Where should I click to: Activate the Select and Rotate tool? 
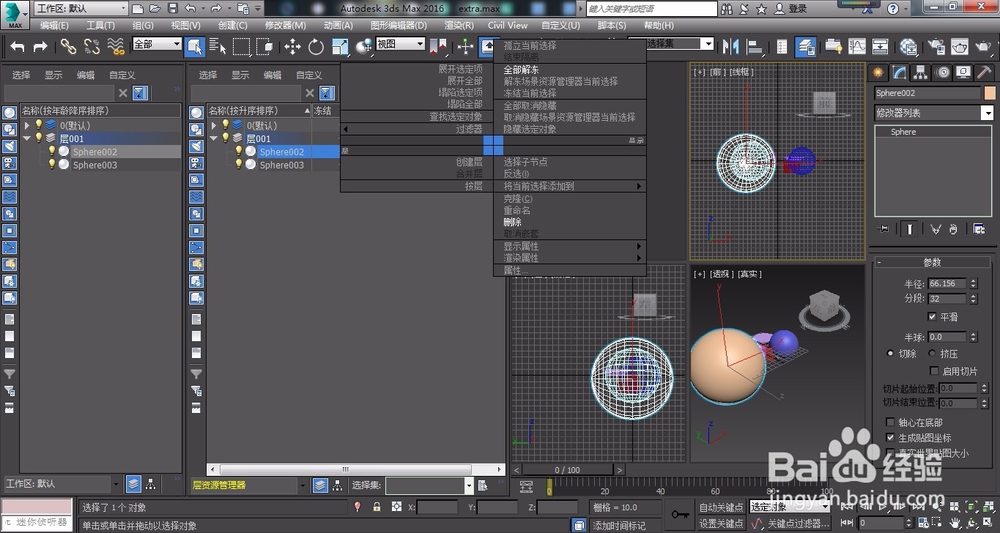tap(316, 47)
